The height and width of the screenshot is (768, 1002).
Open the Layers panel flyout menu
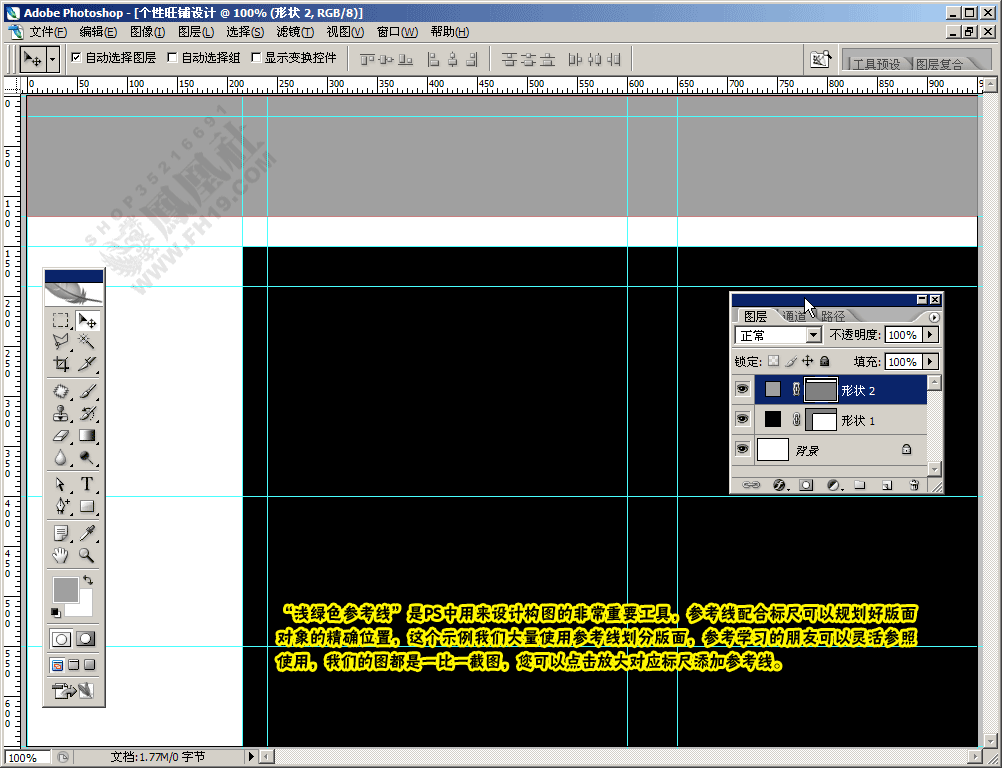coord(934,317)
